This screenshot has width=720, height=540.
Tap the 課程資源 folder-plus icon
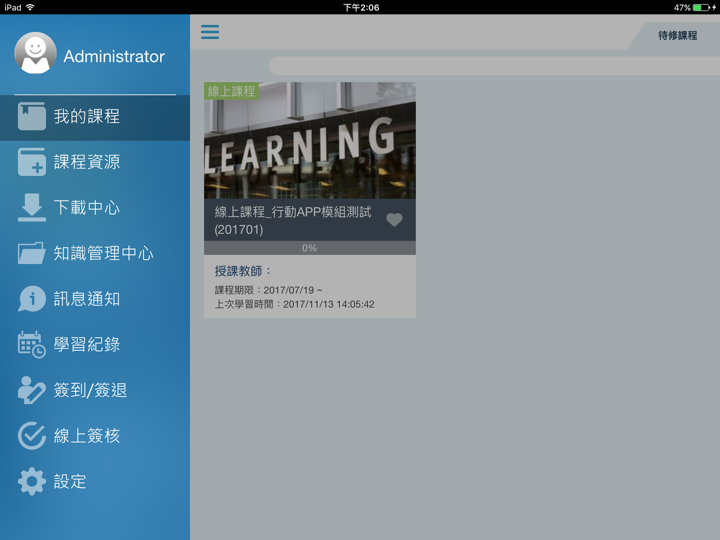point(32,162)
